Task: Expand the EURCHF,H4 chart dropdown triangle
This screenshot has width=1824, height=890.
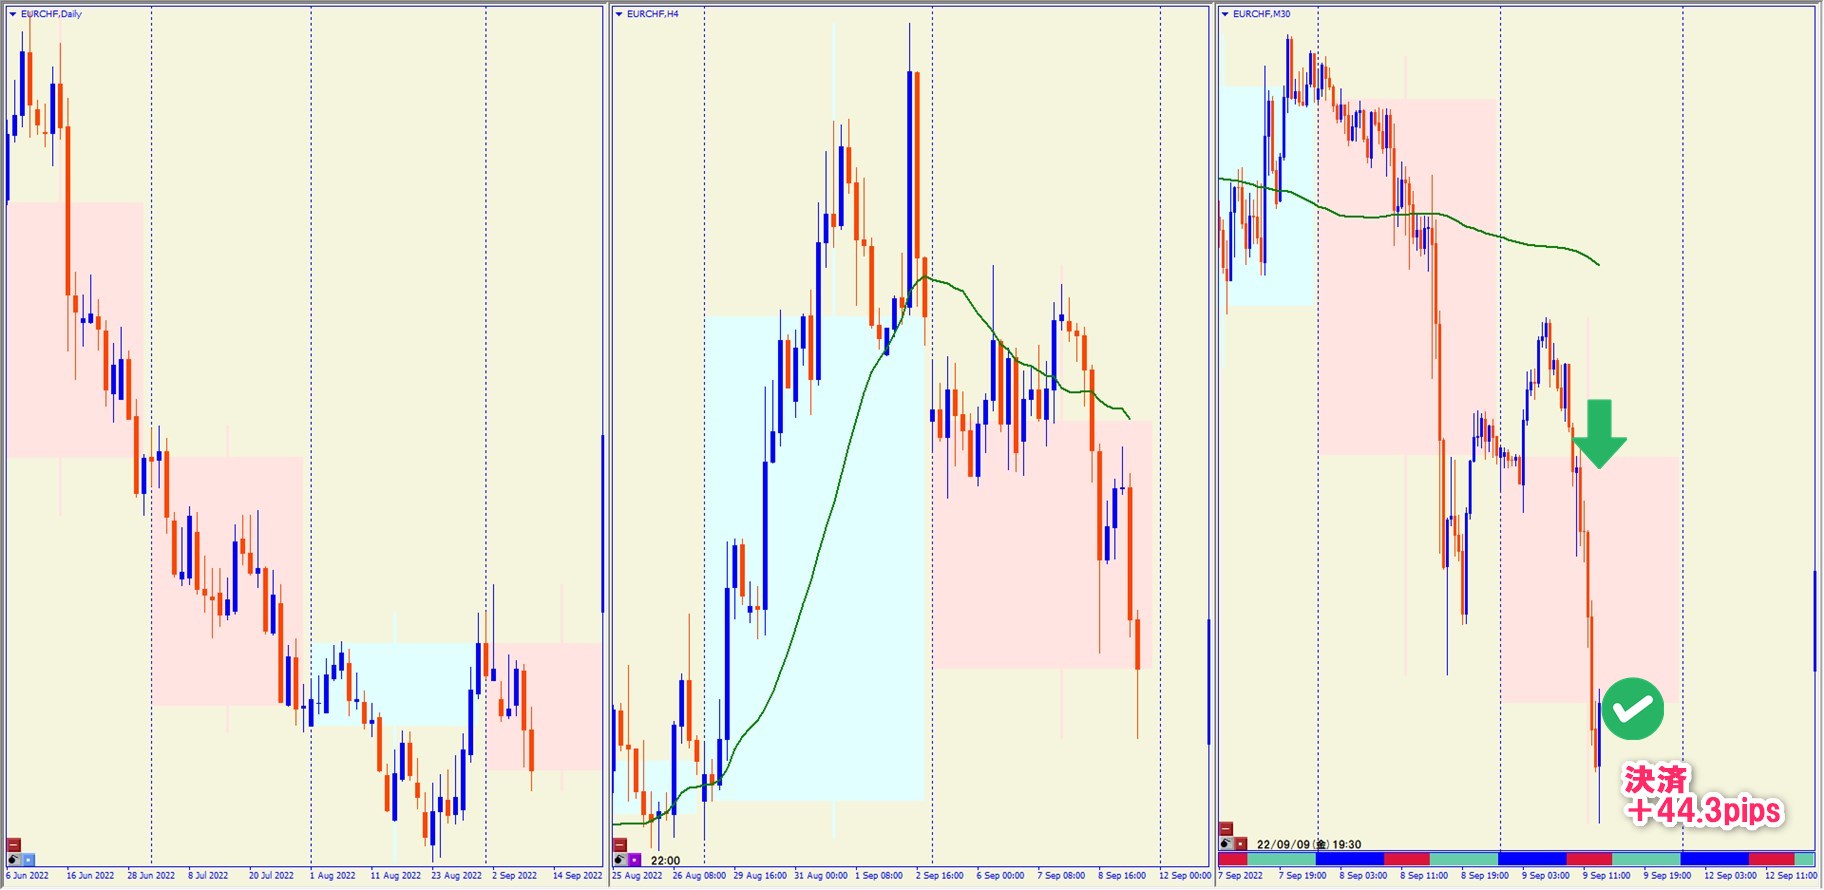Action: [x=619, y=14]
